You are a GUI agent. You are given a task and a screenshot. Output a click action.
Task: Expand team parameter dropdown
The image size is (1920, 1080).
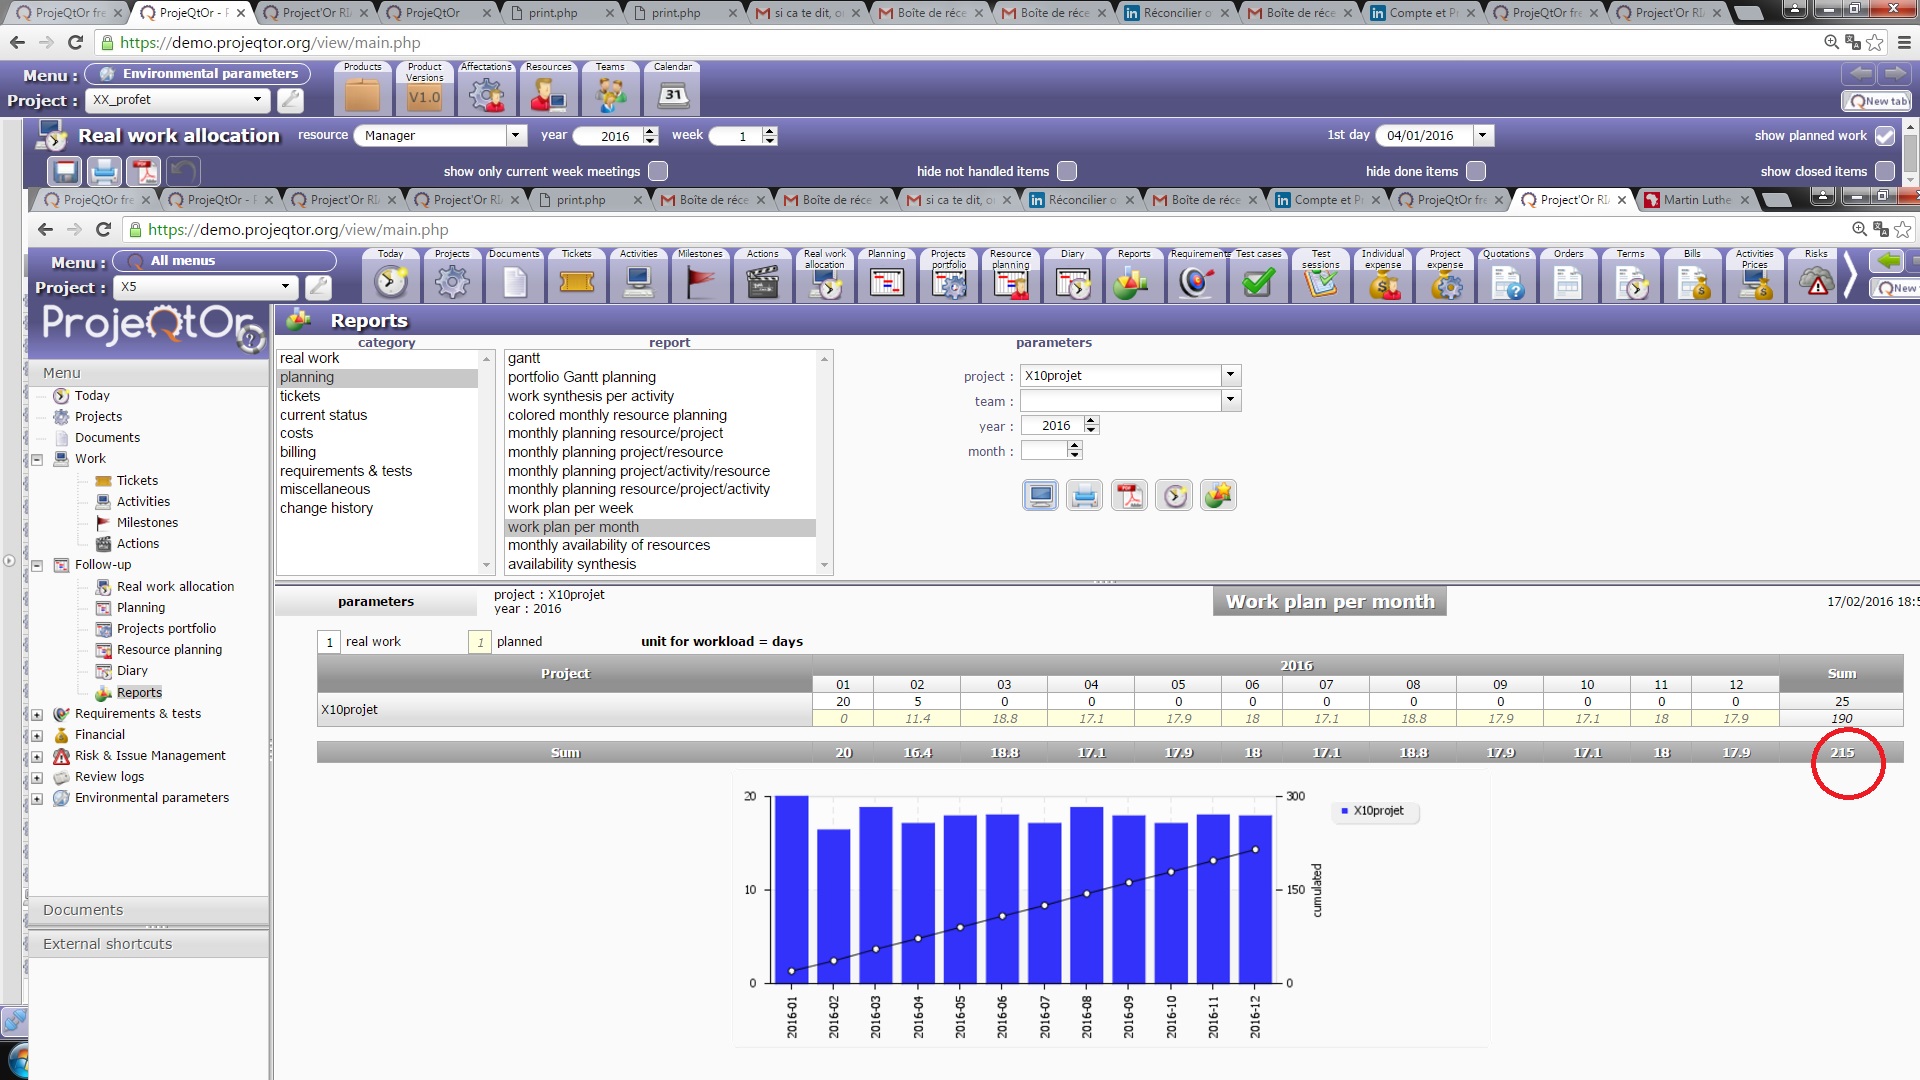(x=1231, y=400)
